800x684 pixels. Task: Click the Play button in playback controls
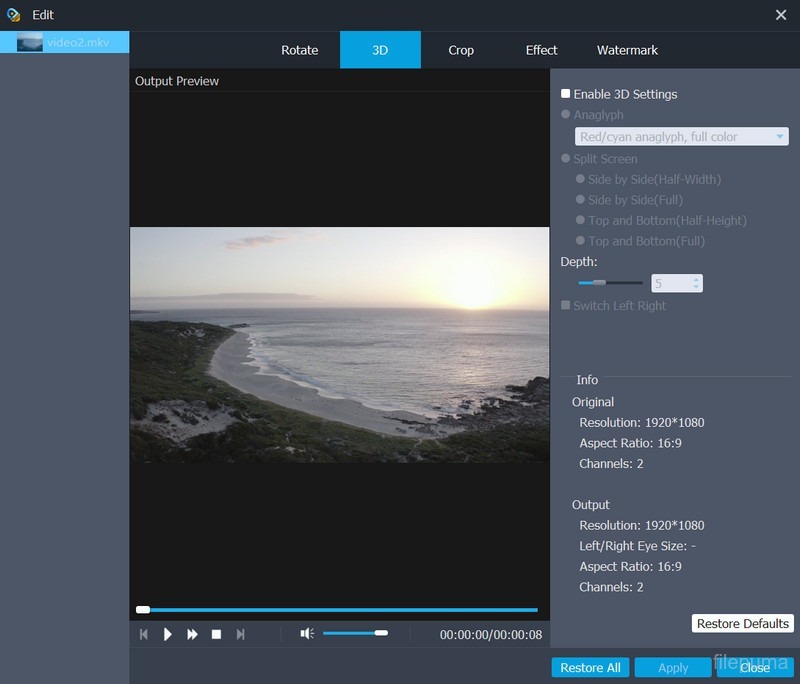(168, 634)
